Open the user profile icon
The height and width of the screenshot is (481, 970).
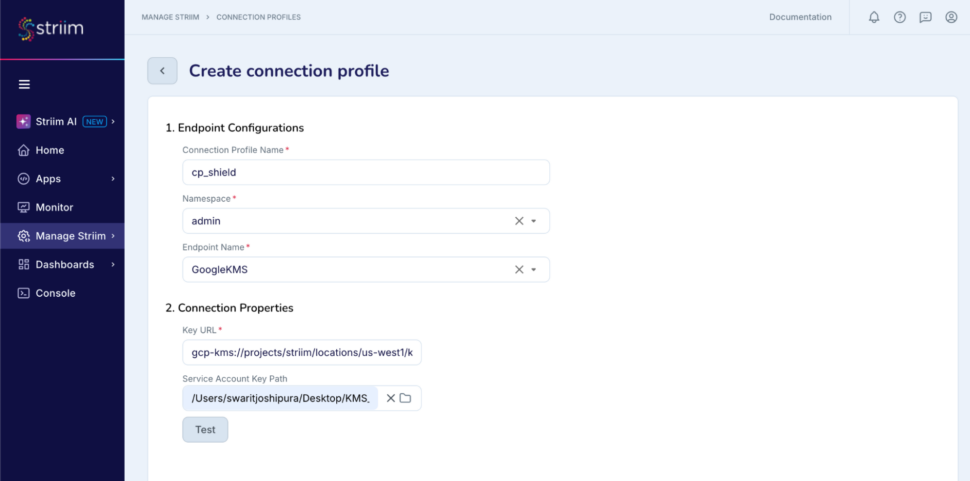951,17
